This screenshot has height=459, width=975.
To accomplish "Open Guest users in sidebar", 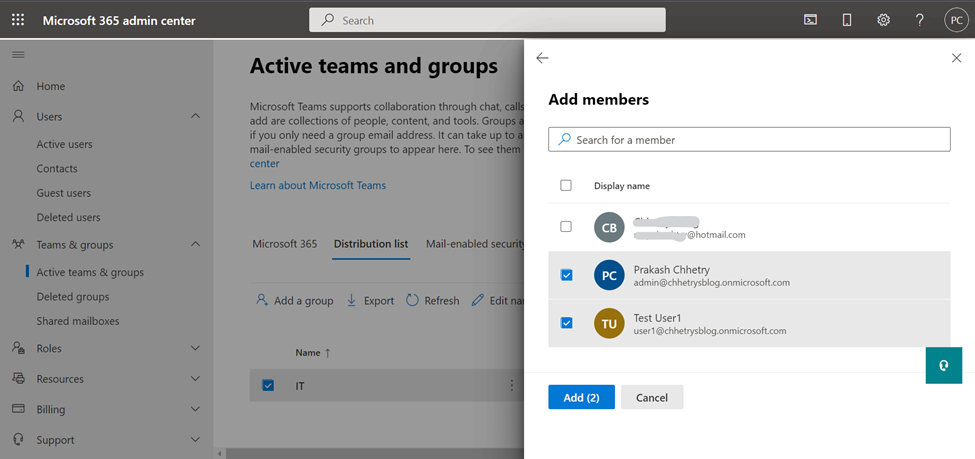I will tap(63, 193).
